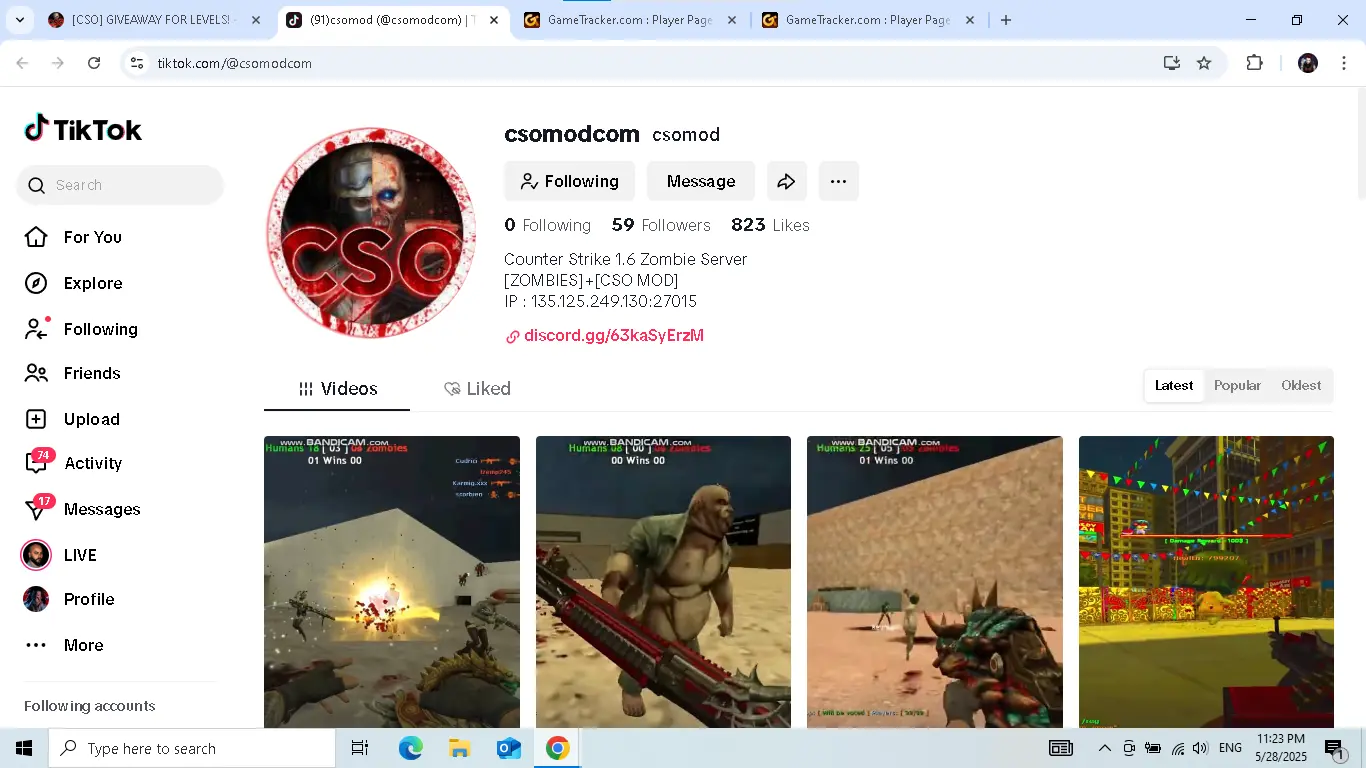Close the csomod TikTok tab

coord(494,20)
